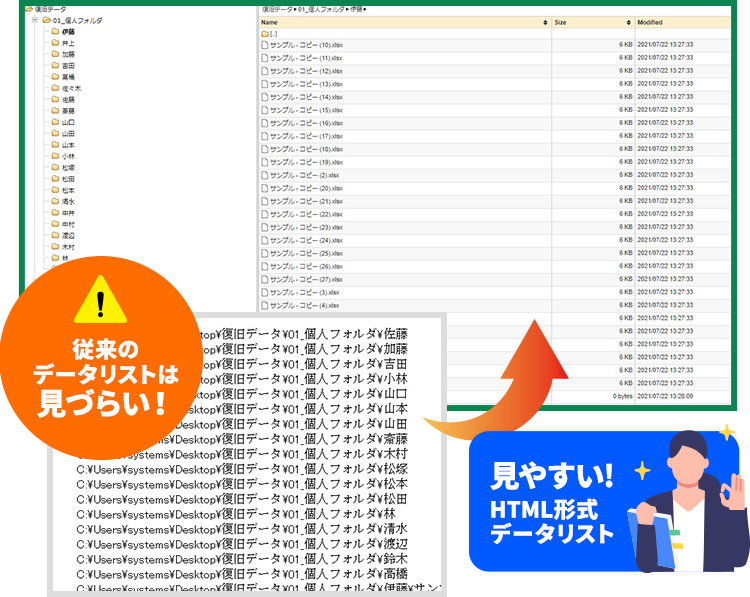The image size is (750, 597).
Task: Open the 松田 folder in the tree
Action: coord(68,179)
